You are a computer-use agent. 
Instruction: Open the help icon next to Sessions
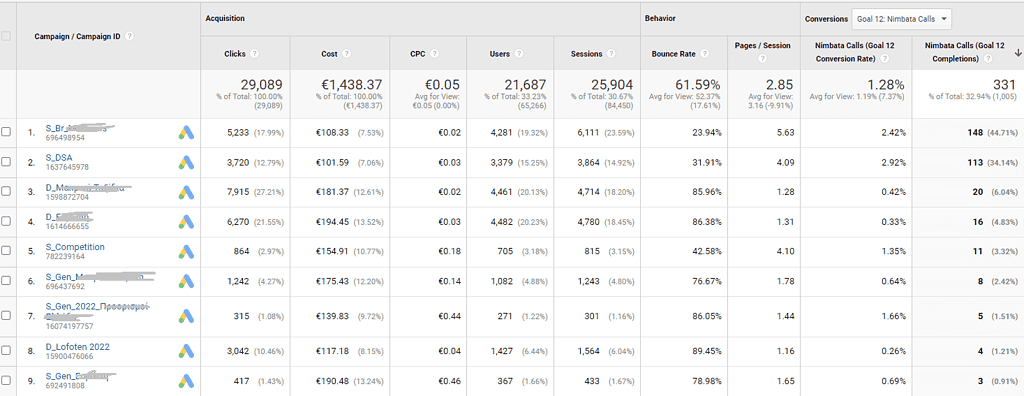[x=611, y=54]
